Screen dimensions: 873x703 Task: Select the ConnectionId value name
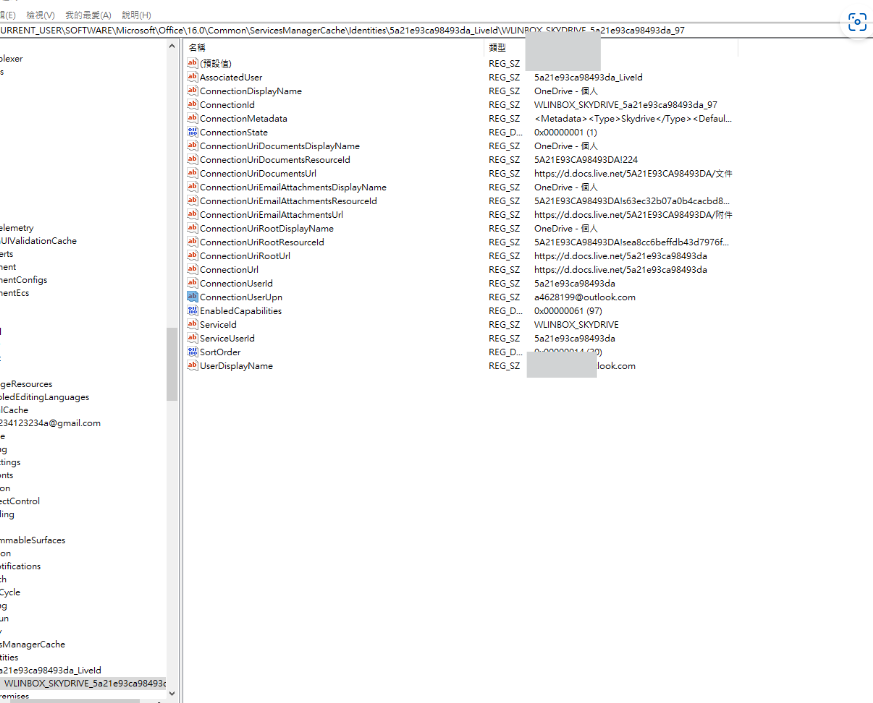(227, 105)
